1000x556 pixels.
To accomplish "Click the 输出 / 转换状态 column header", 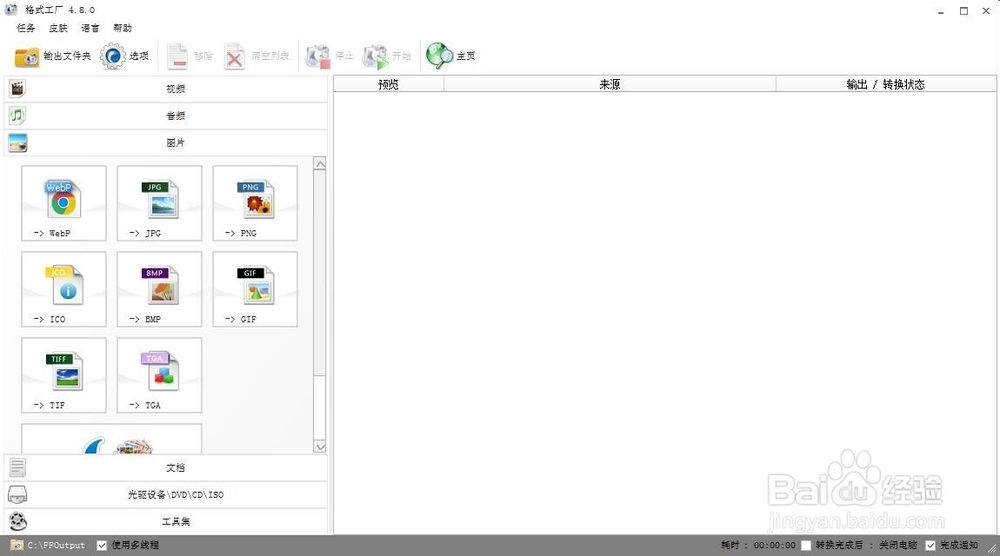I will point(886,84).
